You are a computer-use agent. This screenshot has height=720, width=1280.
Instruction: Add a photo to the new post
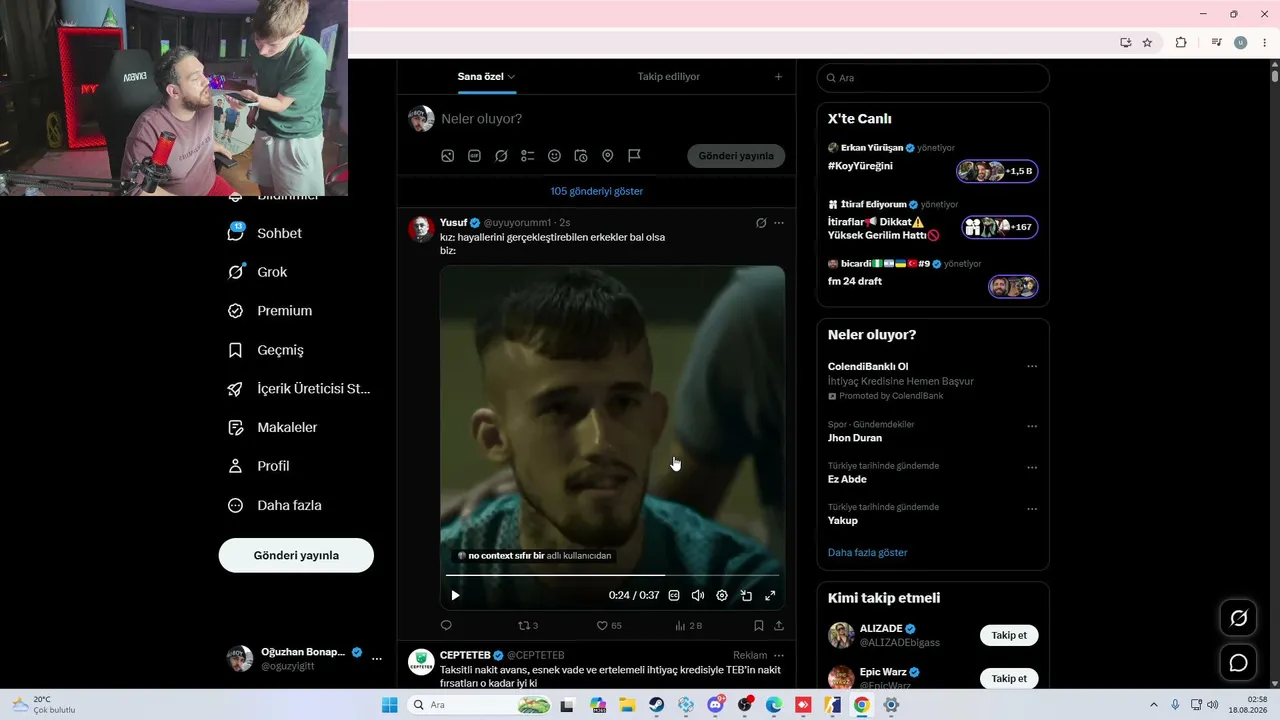(448, 156)
